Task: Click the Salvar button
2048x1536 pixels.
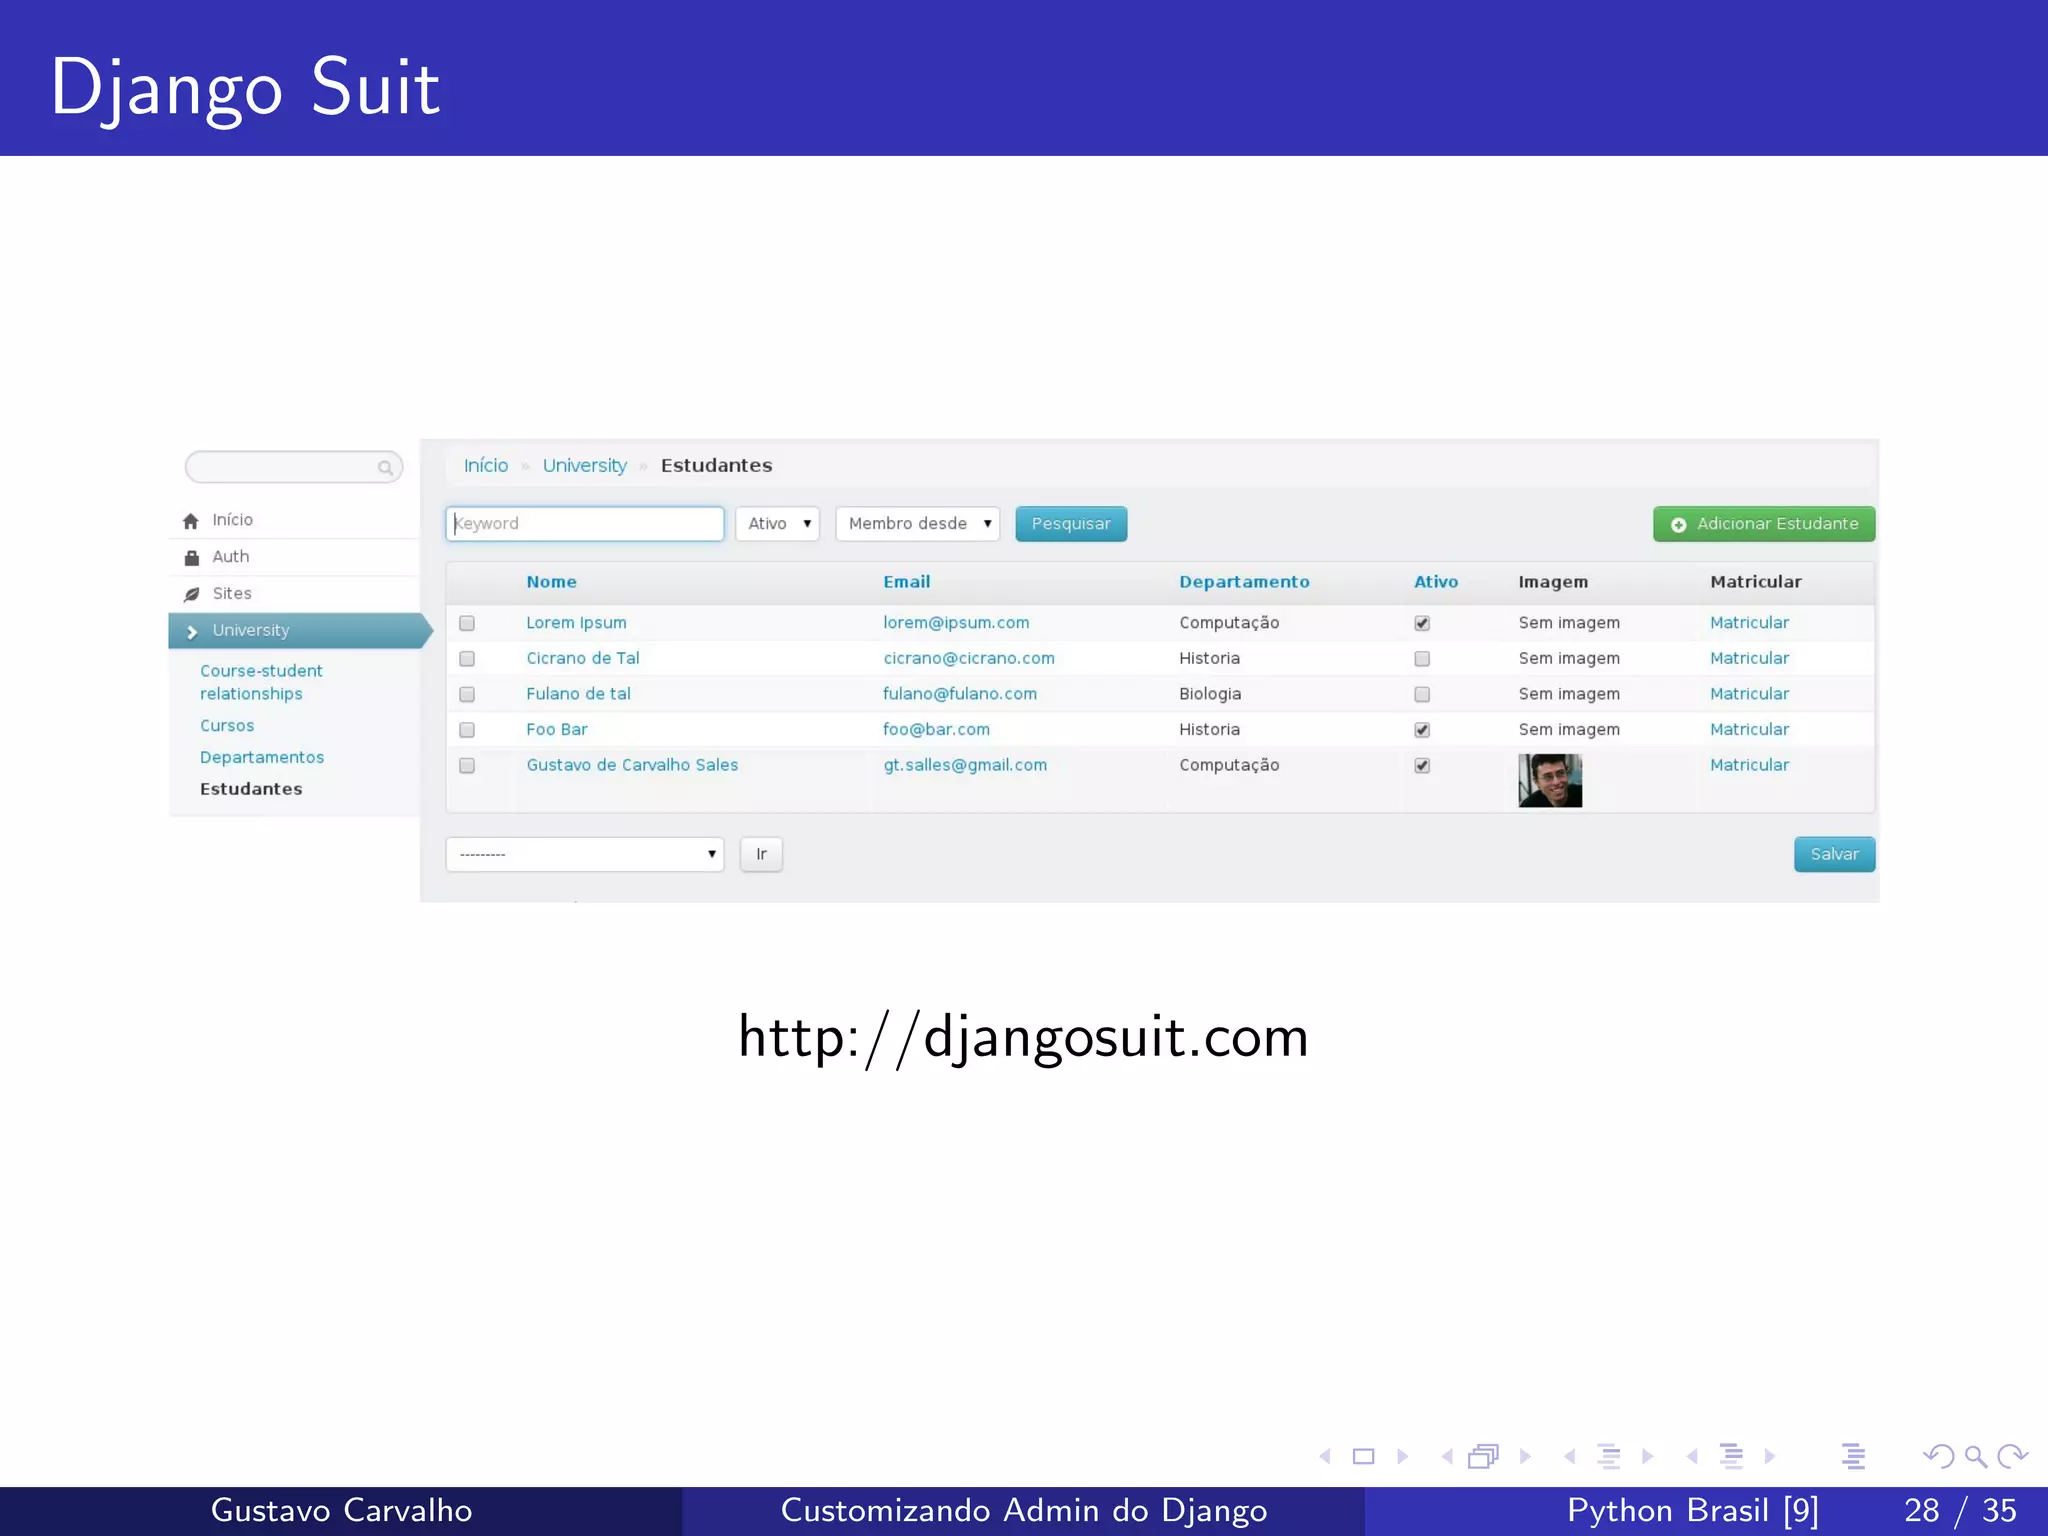Action: point(1834,854)
